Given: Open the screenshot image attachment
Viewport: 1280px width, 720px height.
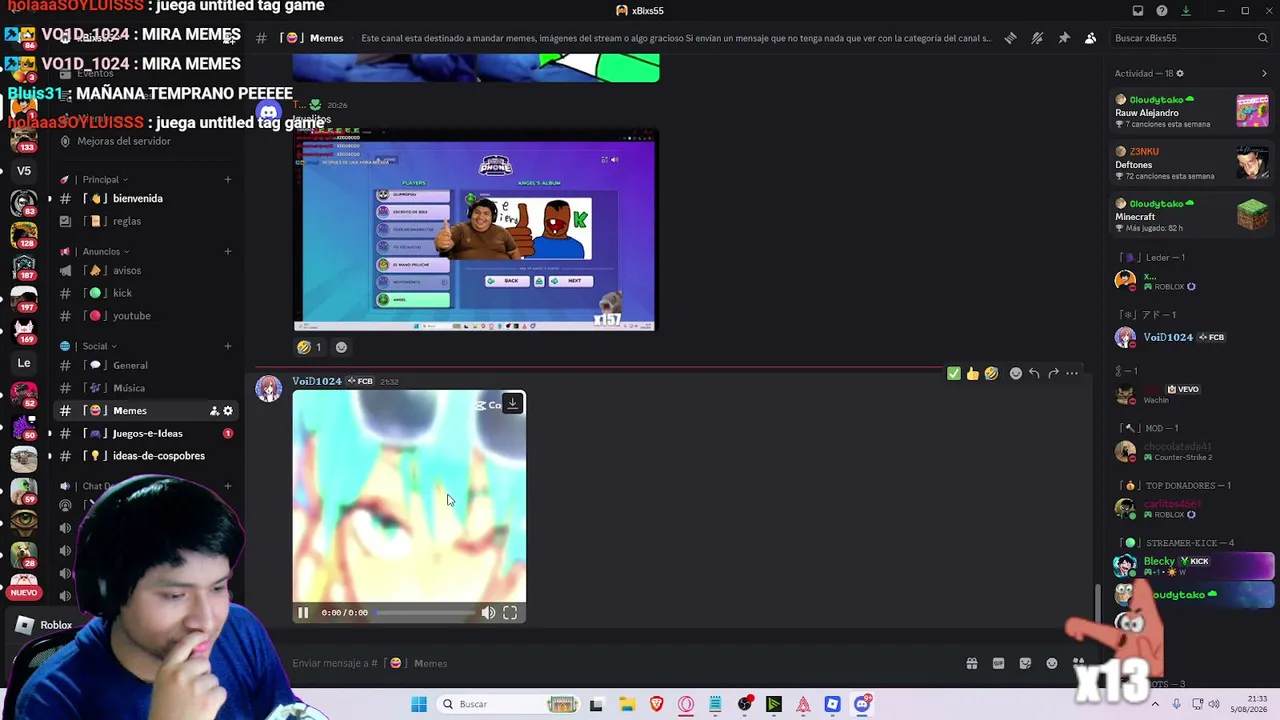Looking at the screenshot, I should pyautogui.click(x=475, y=230).
